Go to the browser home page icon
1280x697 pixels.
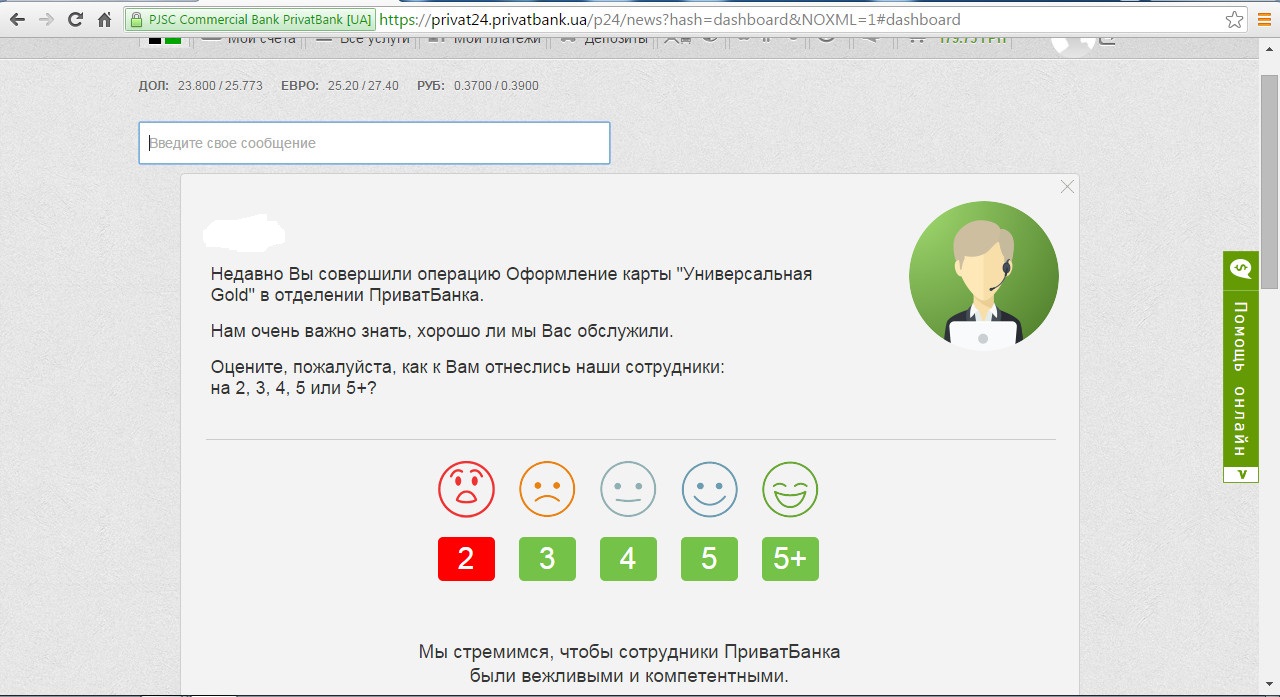click(x=104, y=19)
